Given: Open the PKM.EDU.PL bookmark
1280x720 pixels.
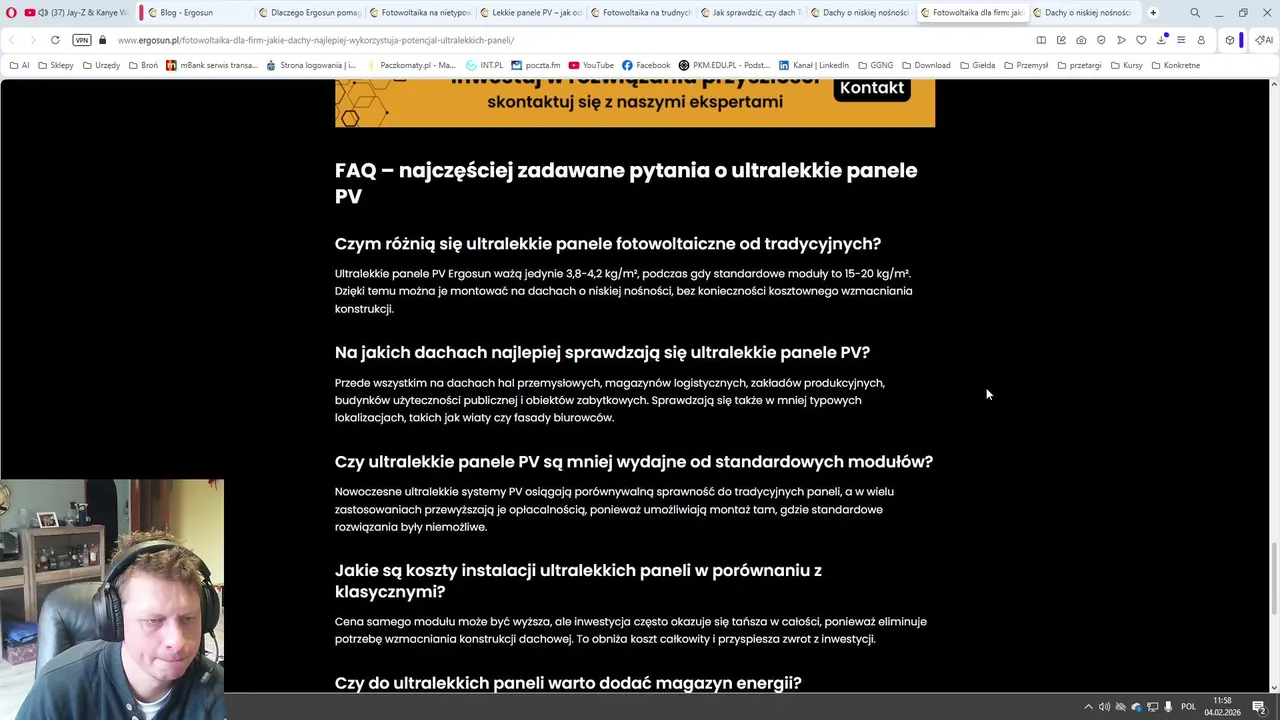Looking at the screenshot, I should click(x=724, y=65).
